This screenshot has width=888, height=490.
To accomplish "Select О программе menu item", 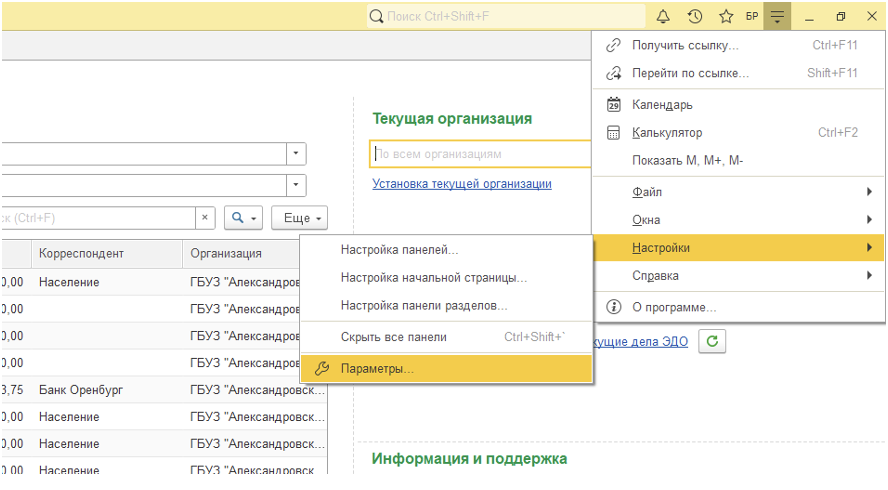I will [x=738, y=307].
